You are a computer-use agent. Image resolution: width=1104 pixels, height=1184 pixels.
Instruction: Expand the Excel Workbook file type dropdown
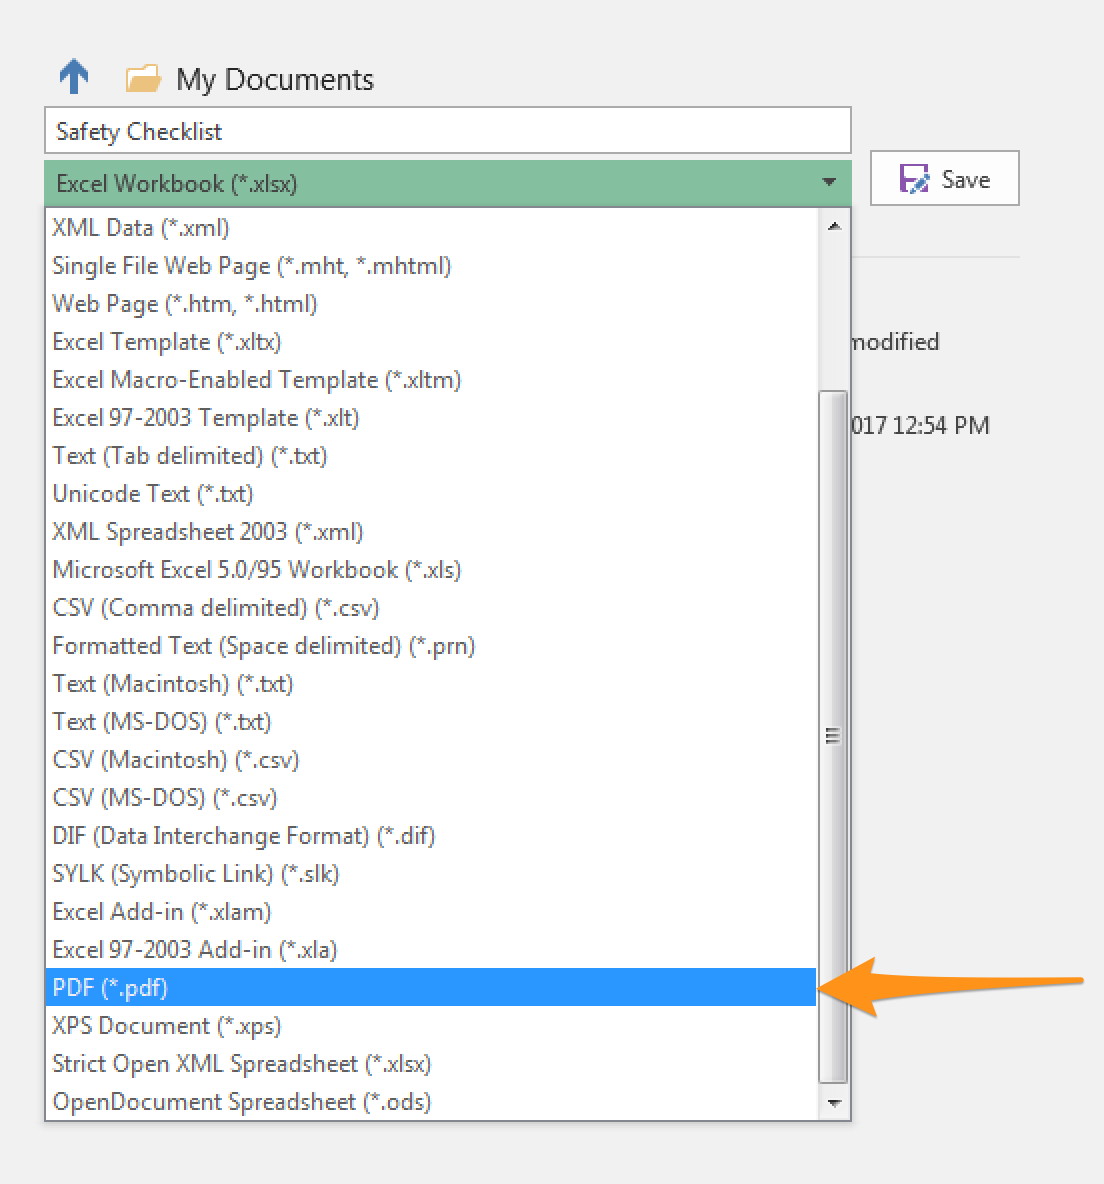tap(828, 183)
